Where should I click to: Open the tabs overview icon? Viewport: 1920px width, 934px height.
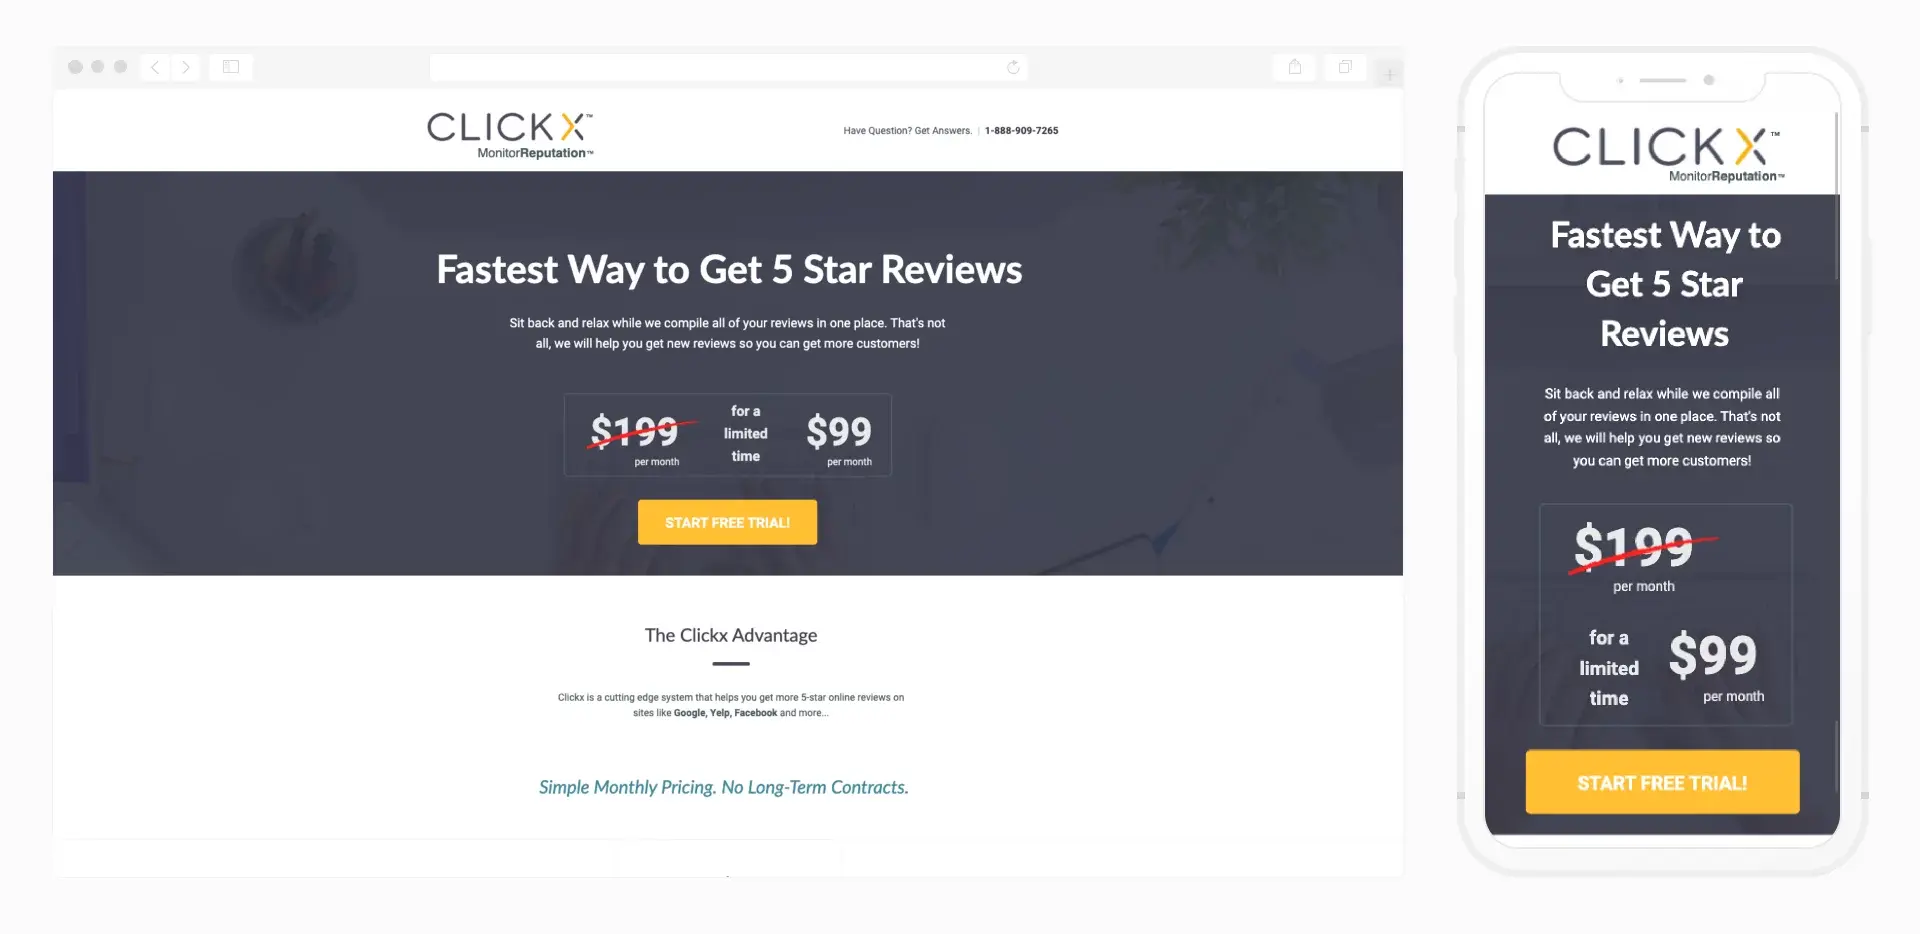pos(1345,67)
